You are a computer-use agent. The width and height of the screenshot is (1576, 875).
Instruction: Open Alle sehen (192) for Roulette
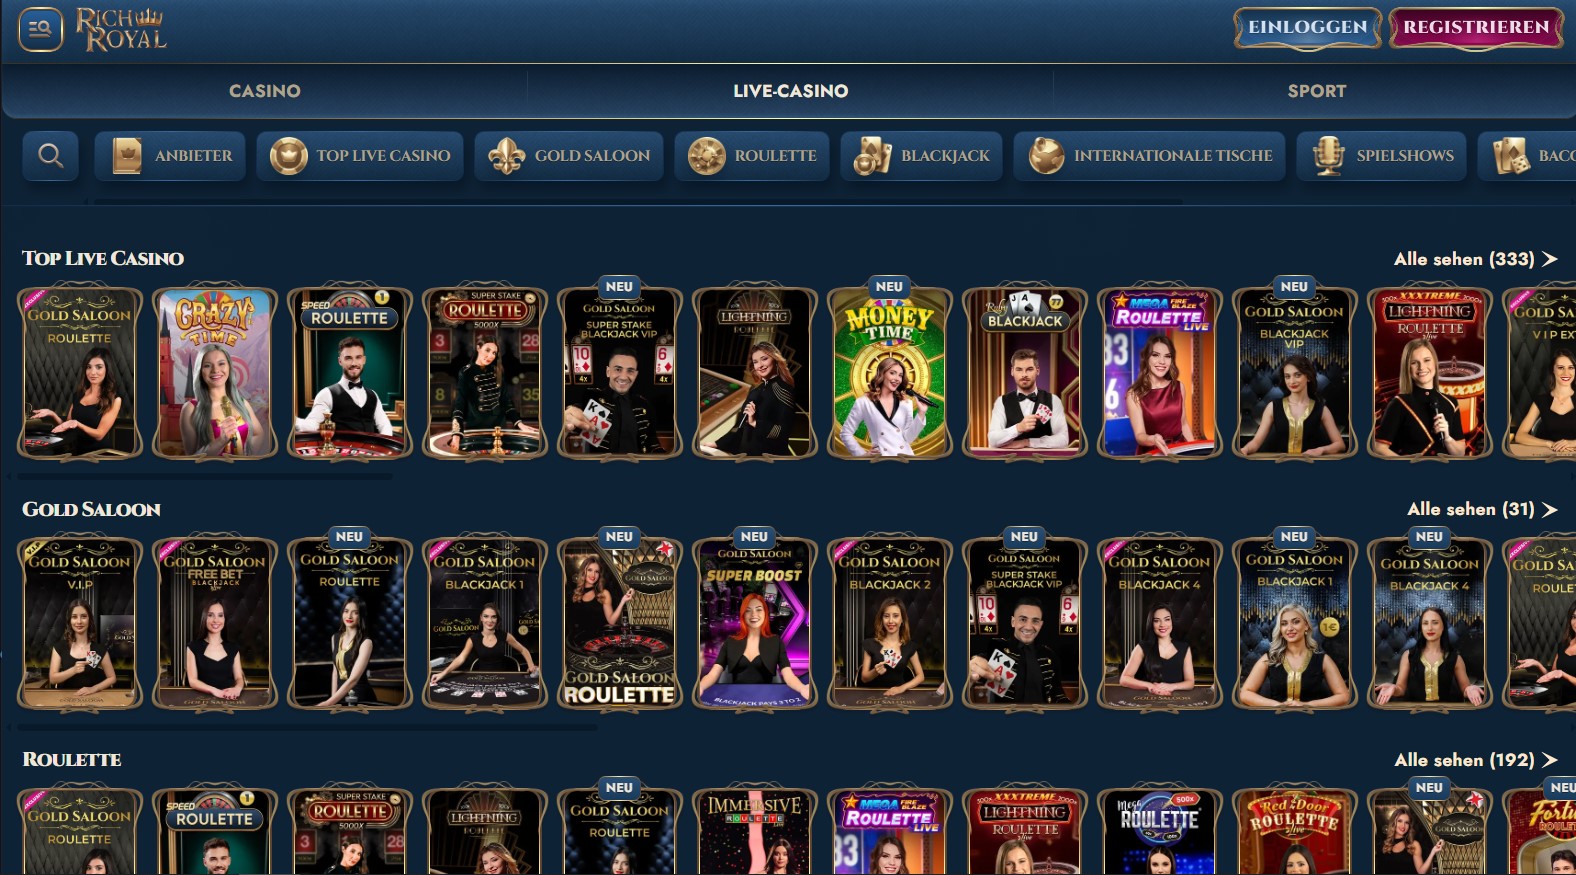(x=1476, y=760)
